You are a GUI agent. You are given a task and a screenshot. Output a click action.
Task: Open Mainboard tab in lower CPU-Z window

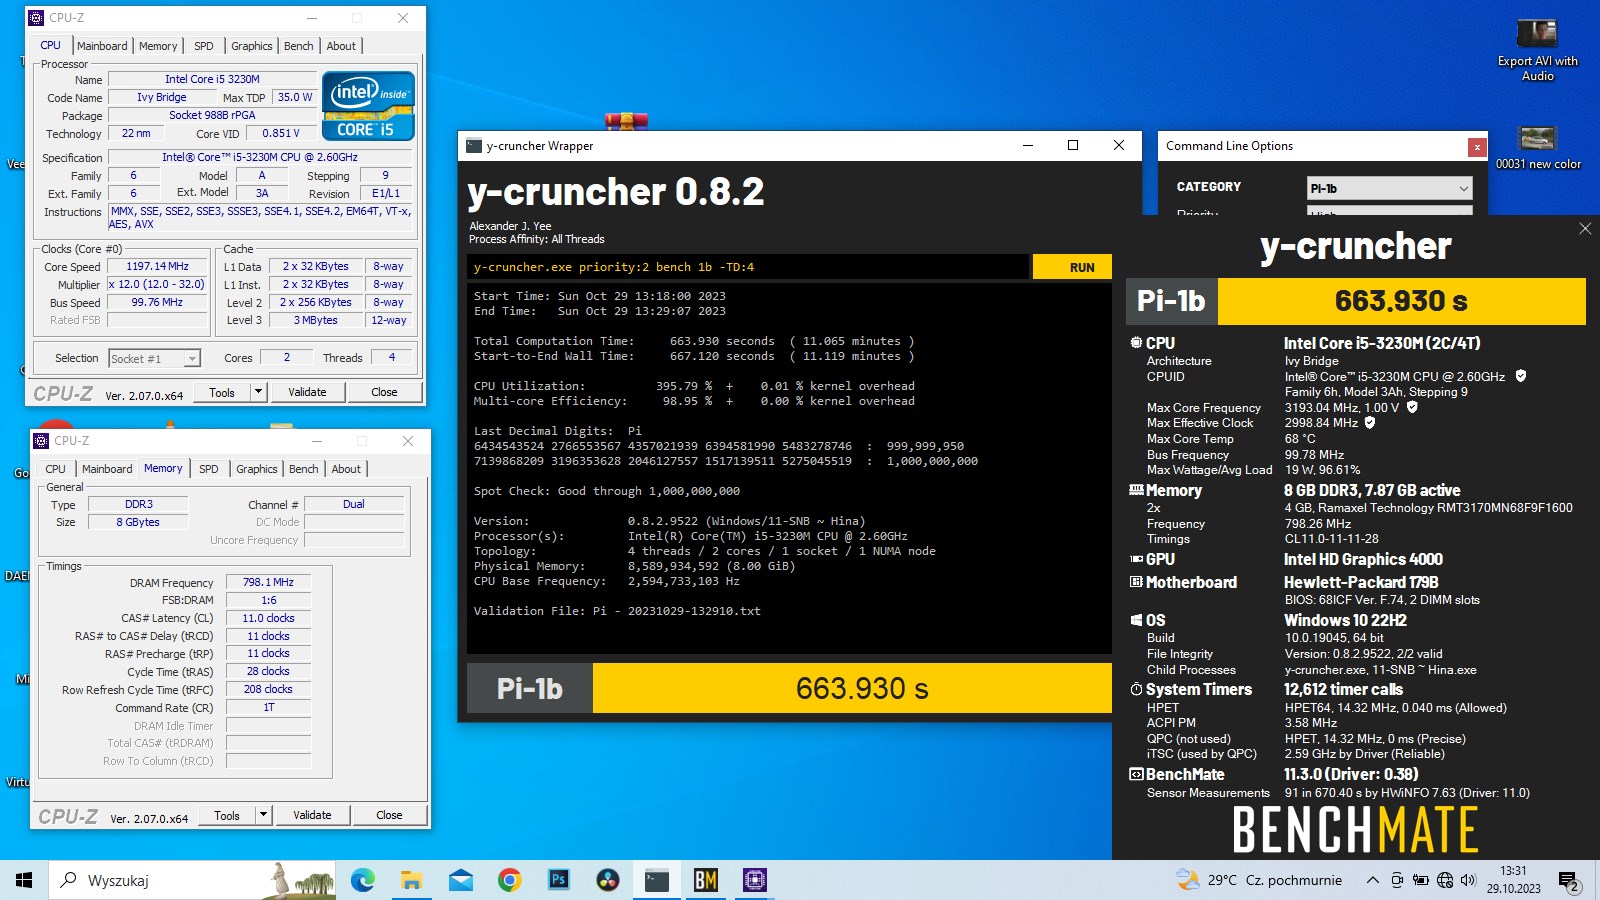107,469
